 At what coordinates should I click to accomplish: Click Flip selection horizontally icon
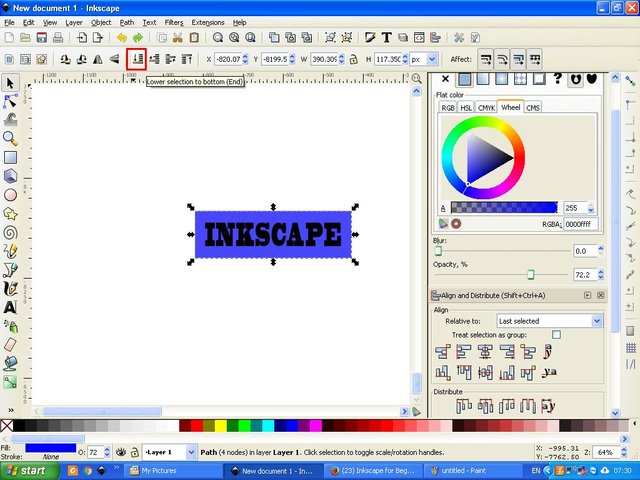tap(98, 60)
